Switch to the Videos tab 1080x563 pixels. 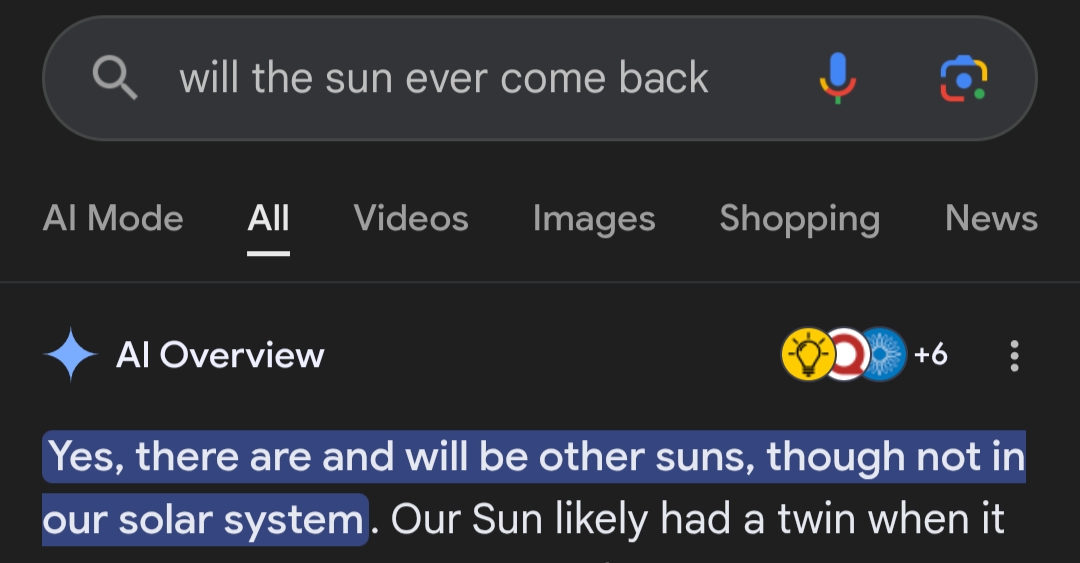pos(411,218)
